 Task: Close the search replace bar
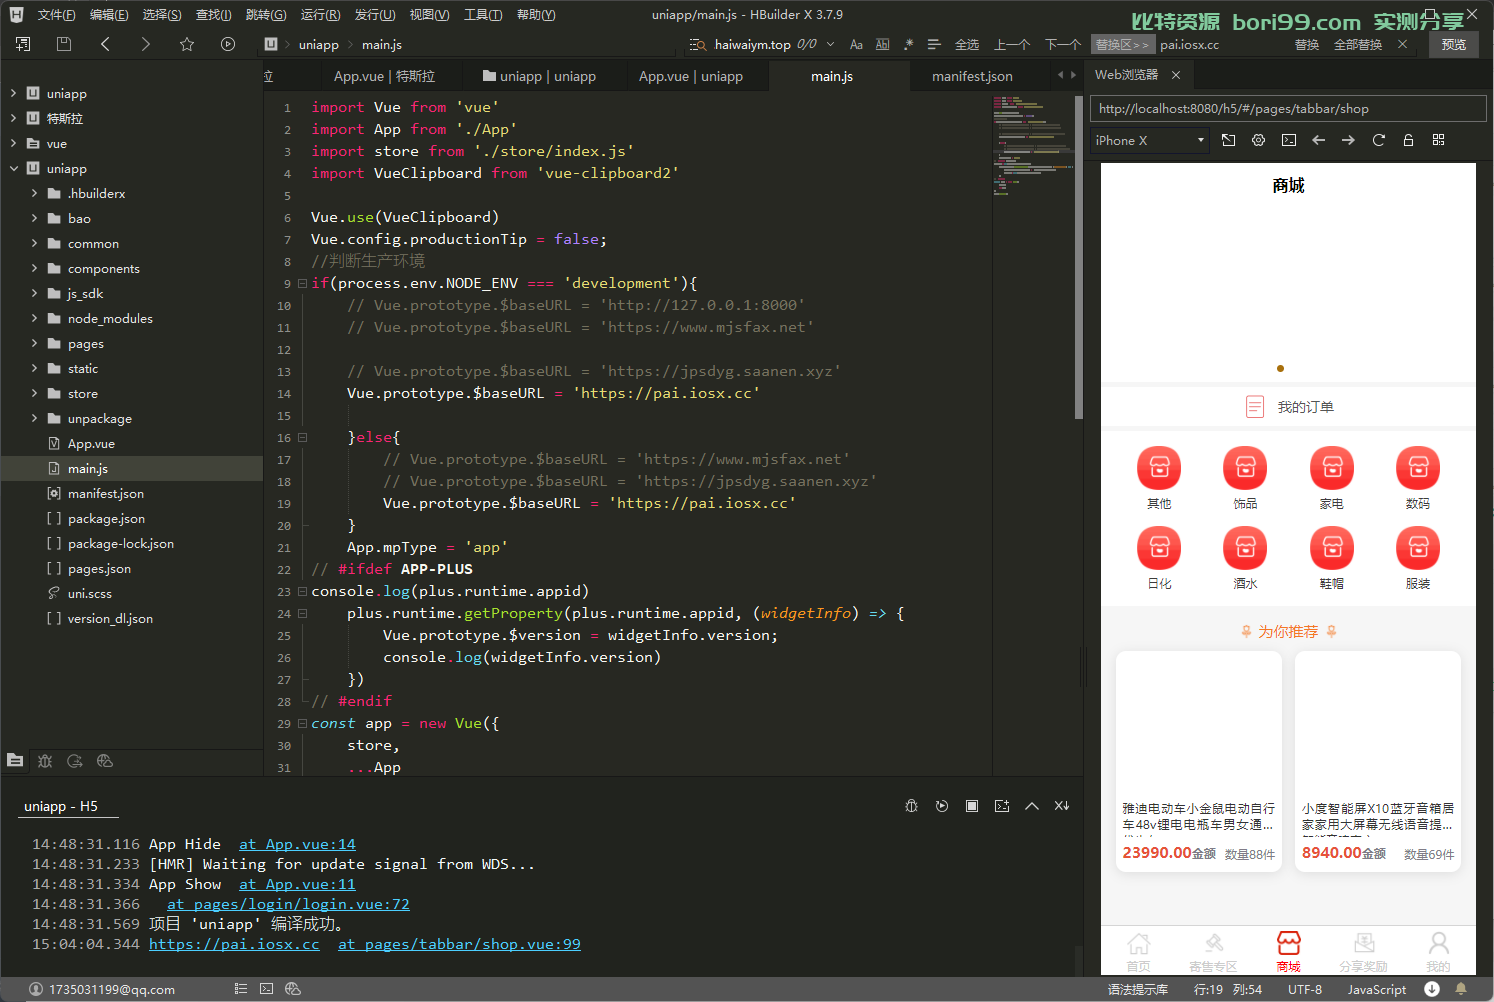pyautogui.click(x=1402, y=44)
